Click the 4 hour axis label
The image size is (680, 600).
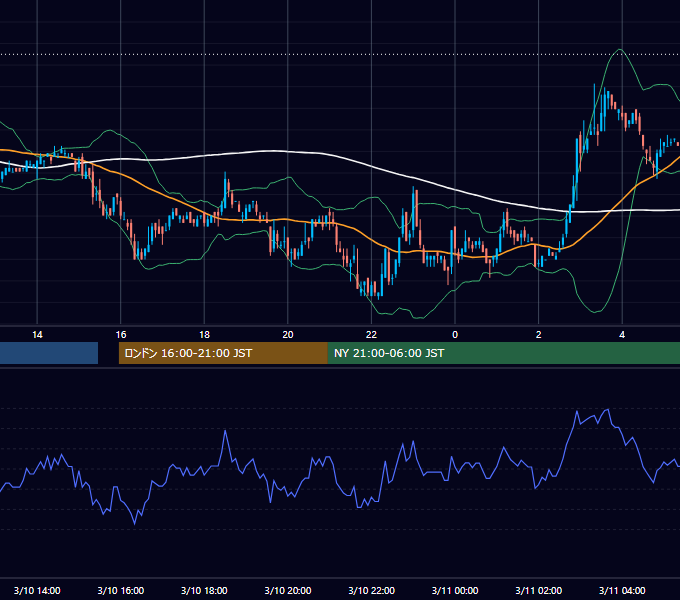[622, 335]
